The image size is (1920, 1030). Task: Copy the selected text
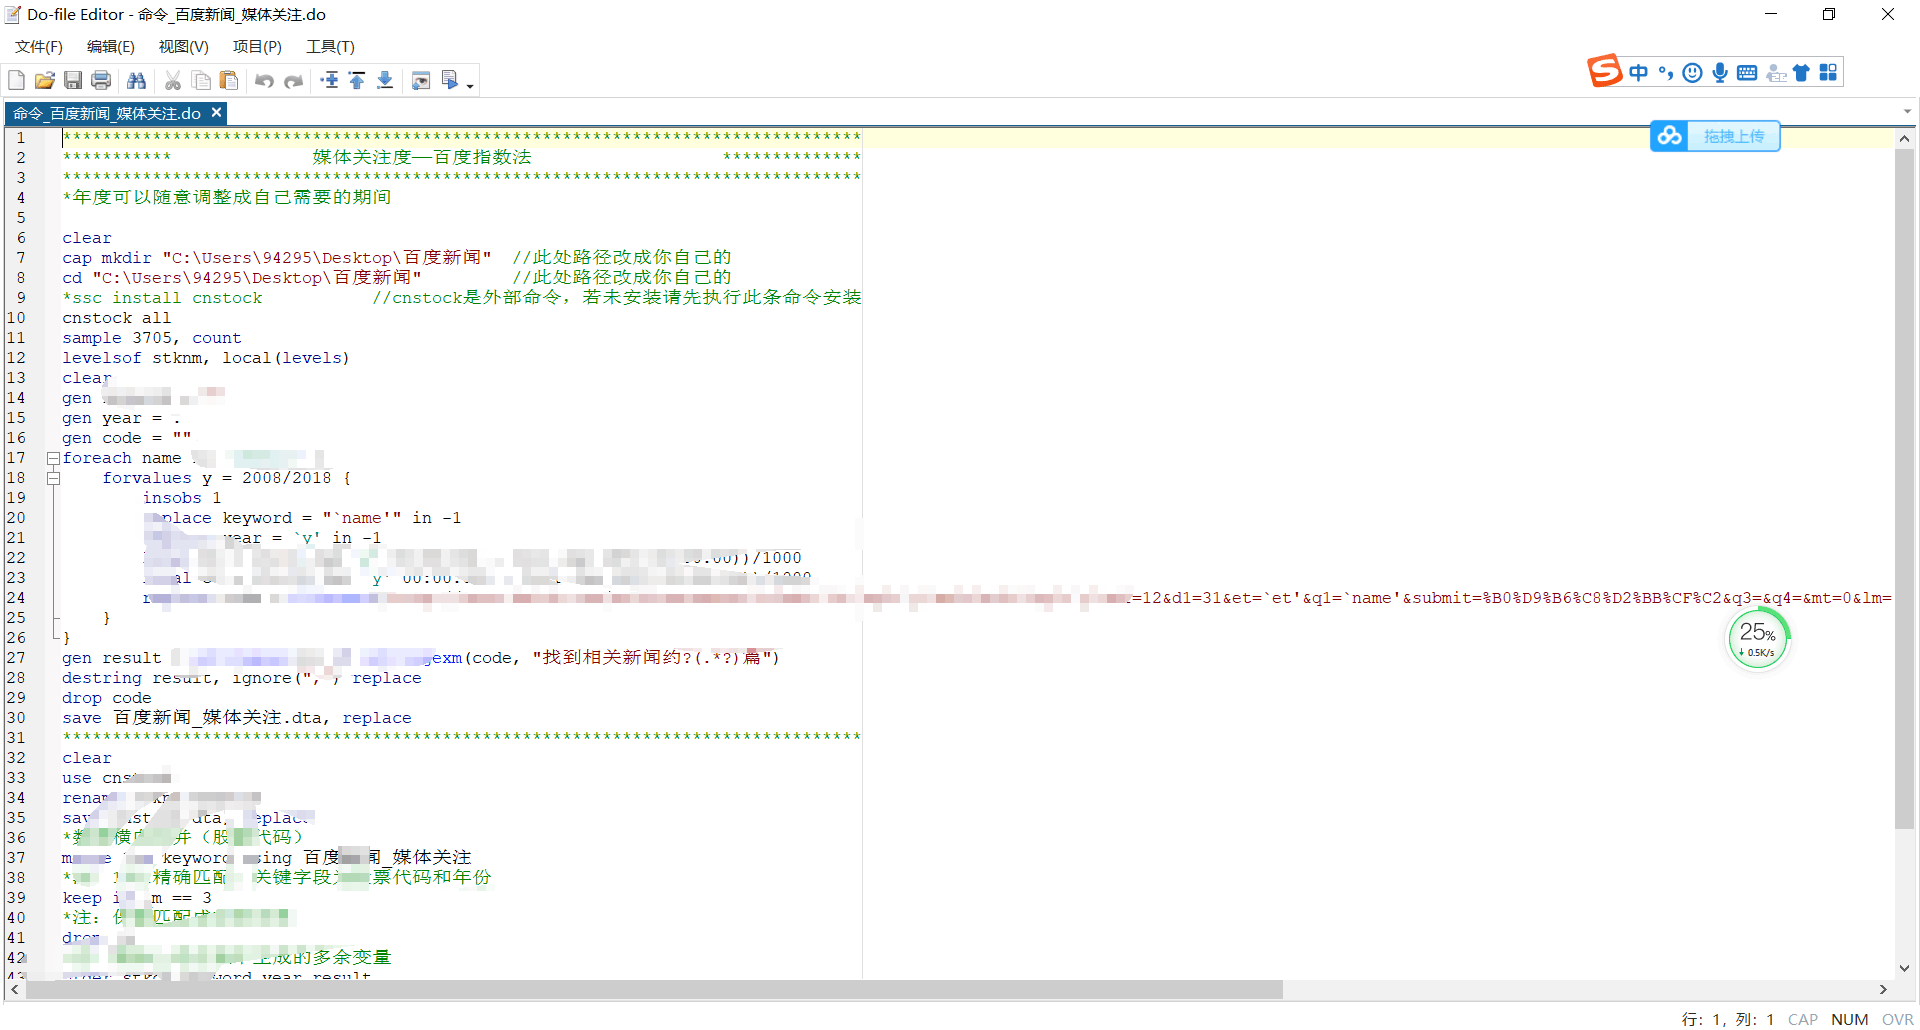click(x=201, y=80)
